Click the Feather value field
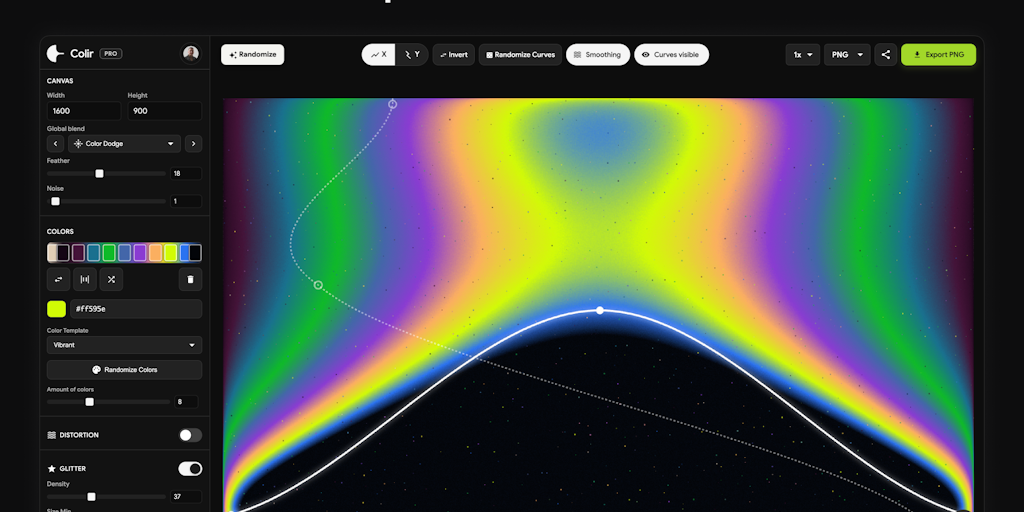 pyautogui.click(x=186, y=174)
